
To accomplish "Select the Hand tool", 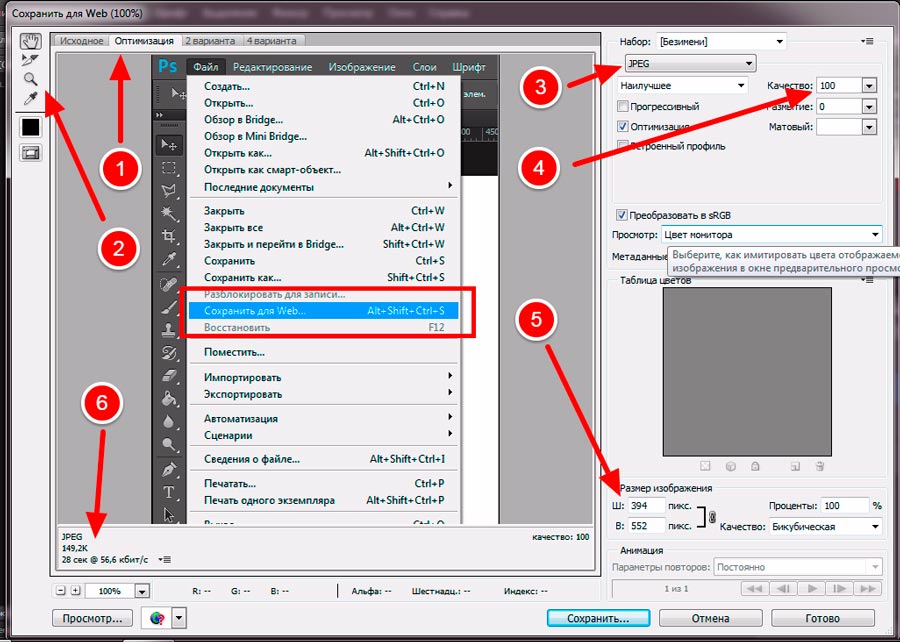I will (x=30, y=41).
